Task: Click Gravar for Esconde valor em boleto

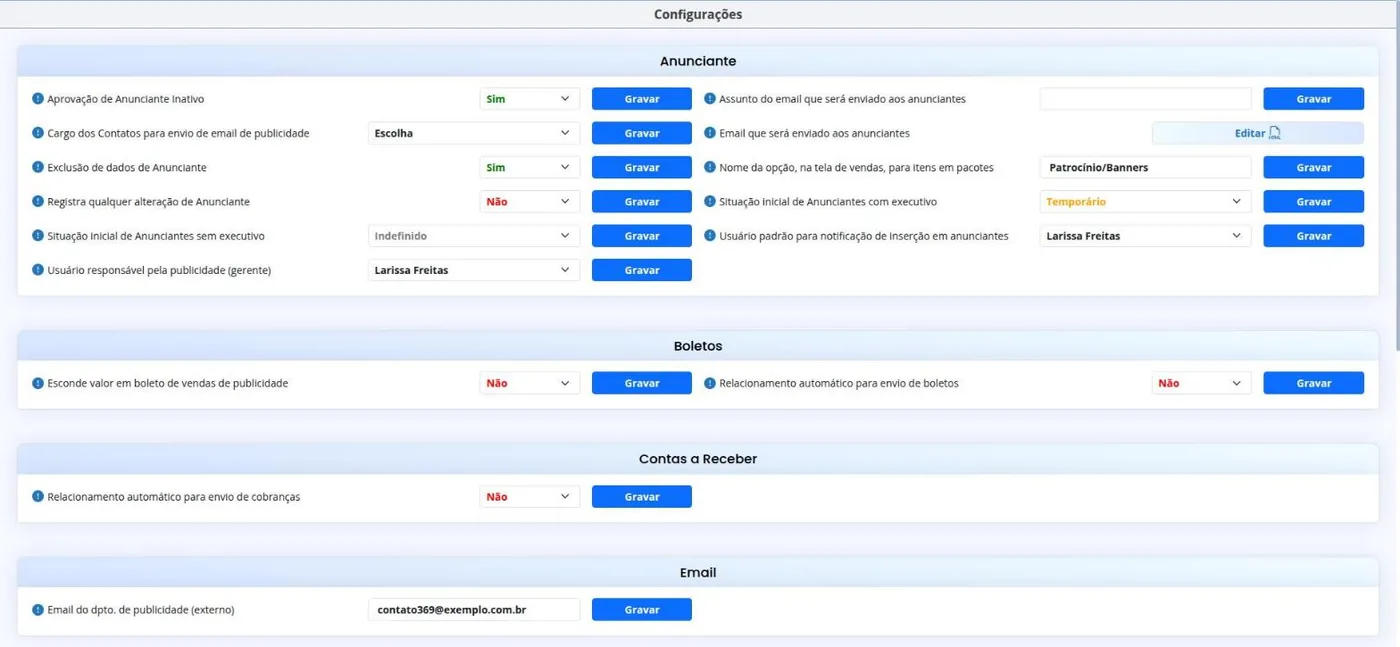Action: click(642, 383)
